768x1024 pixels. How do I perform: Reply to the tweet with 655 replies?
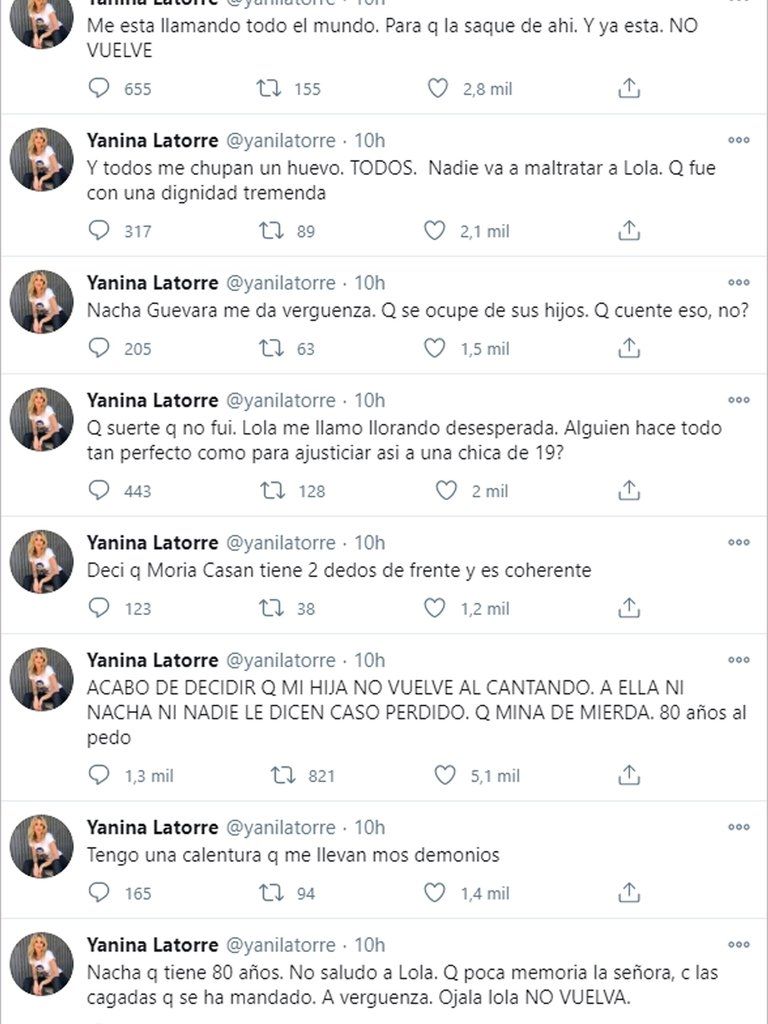[x=99, y=88]
